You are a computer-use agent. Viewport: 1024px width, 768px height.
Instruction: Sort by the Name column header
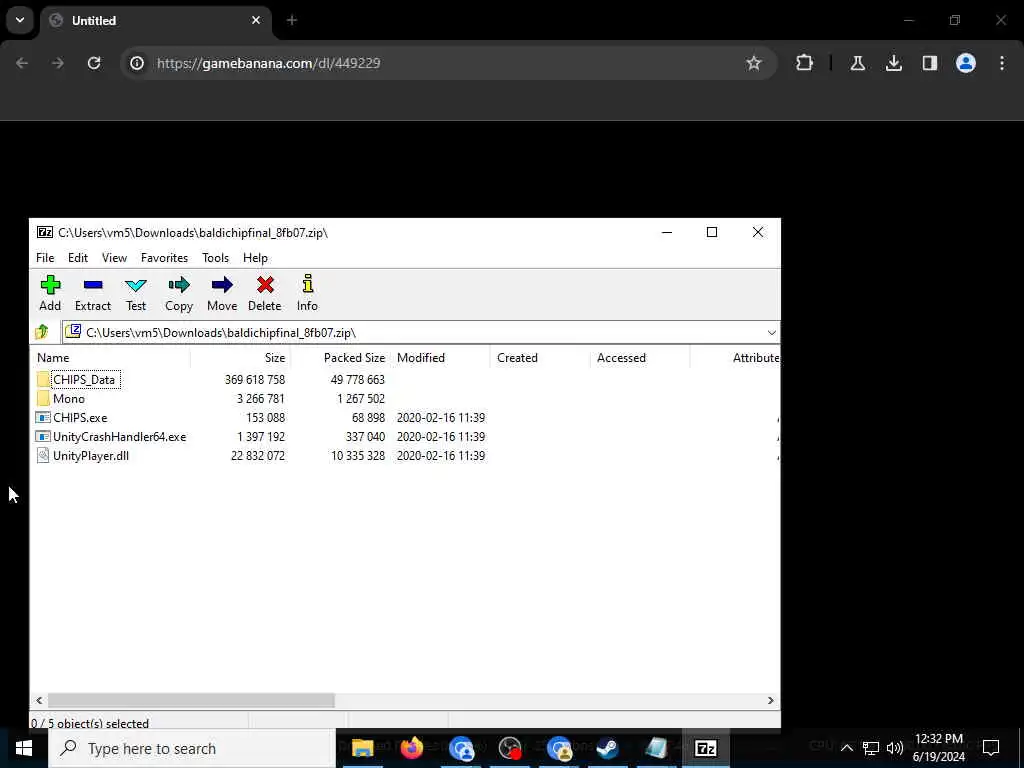point(110,358)
